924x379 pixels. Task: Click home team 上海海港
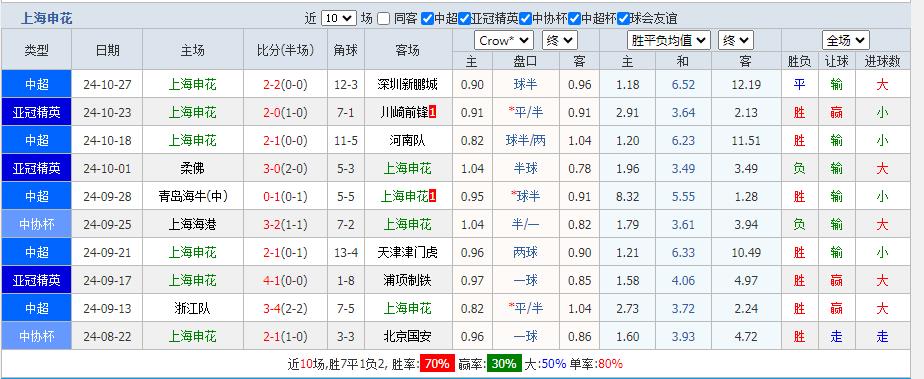coord(193,224)
